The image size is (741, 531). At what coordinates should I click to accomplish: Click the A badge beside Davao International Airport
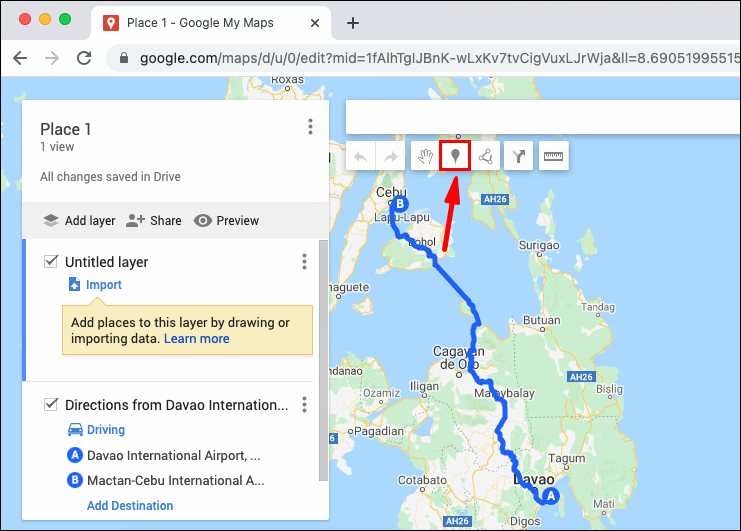(x=75, y=455)
